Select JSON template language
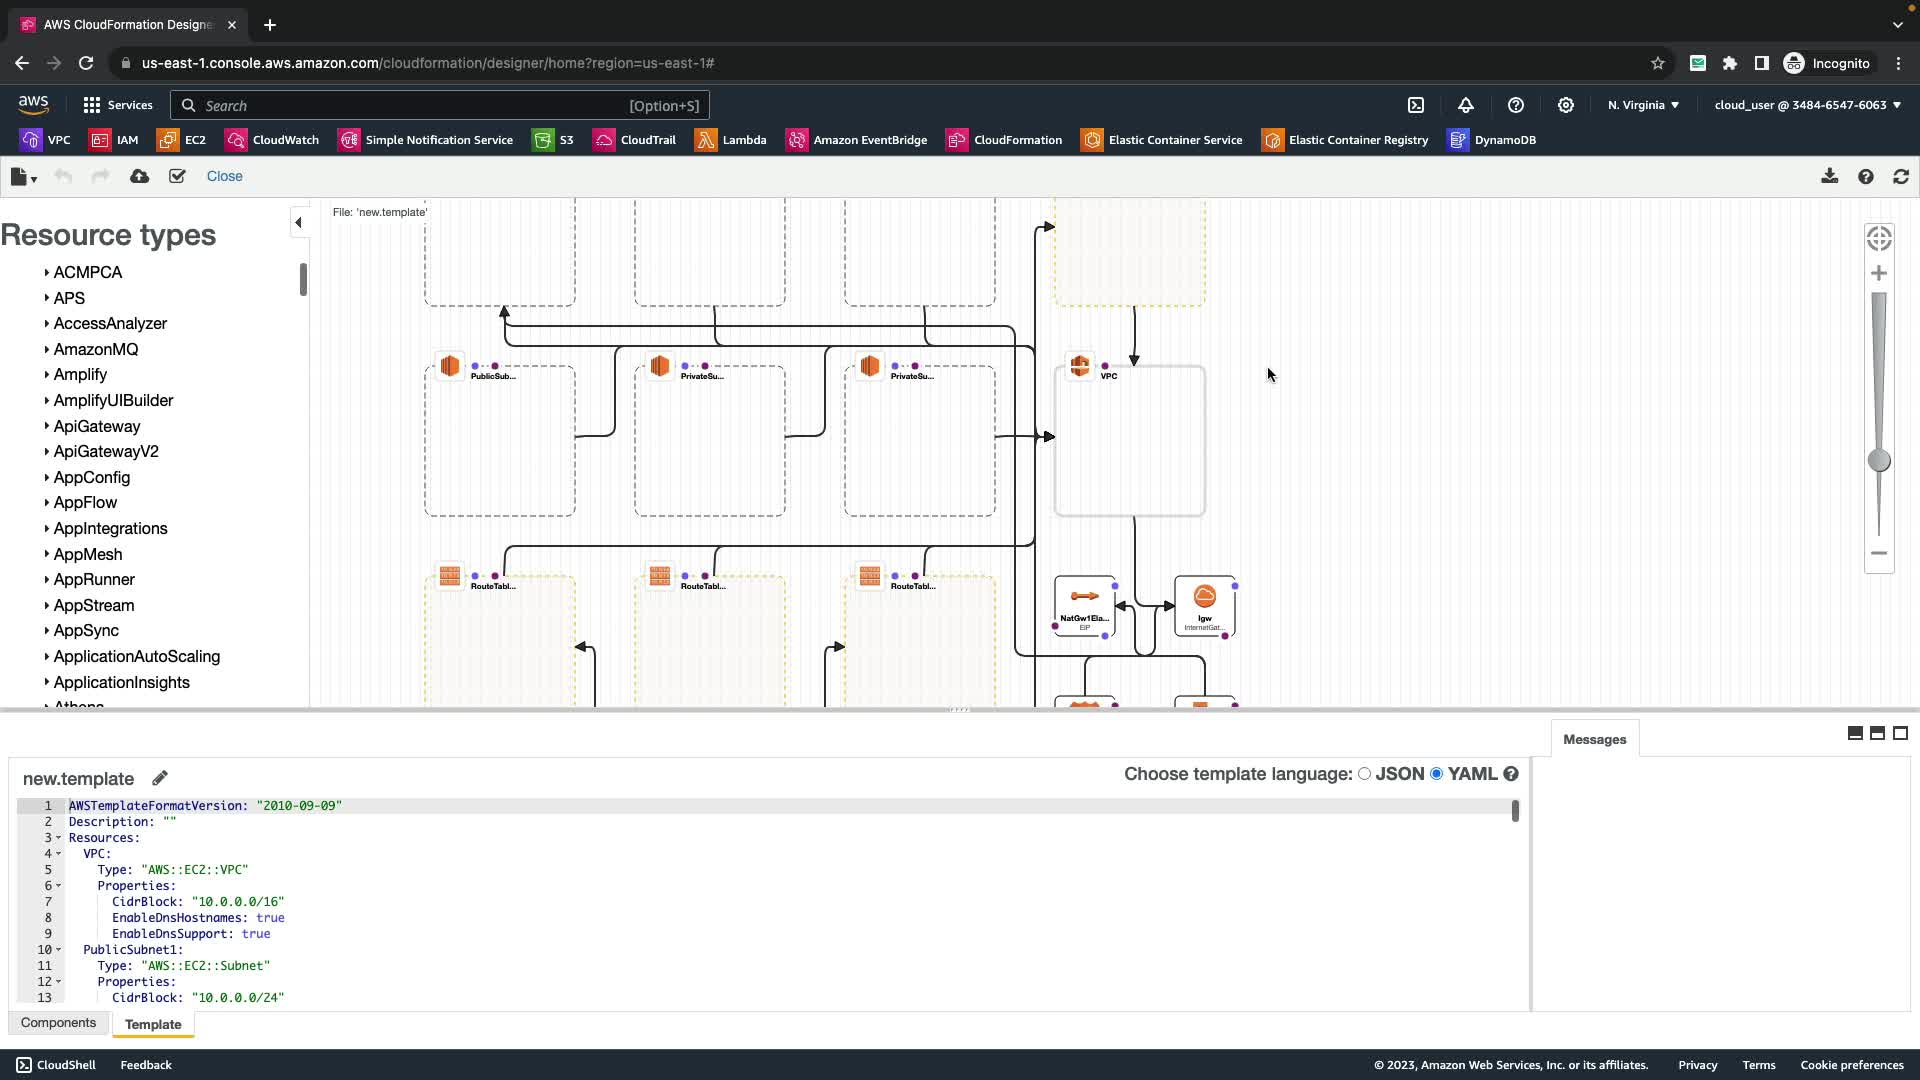This screenshot has width=1920, height=1080. point(1364,774)
